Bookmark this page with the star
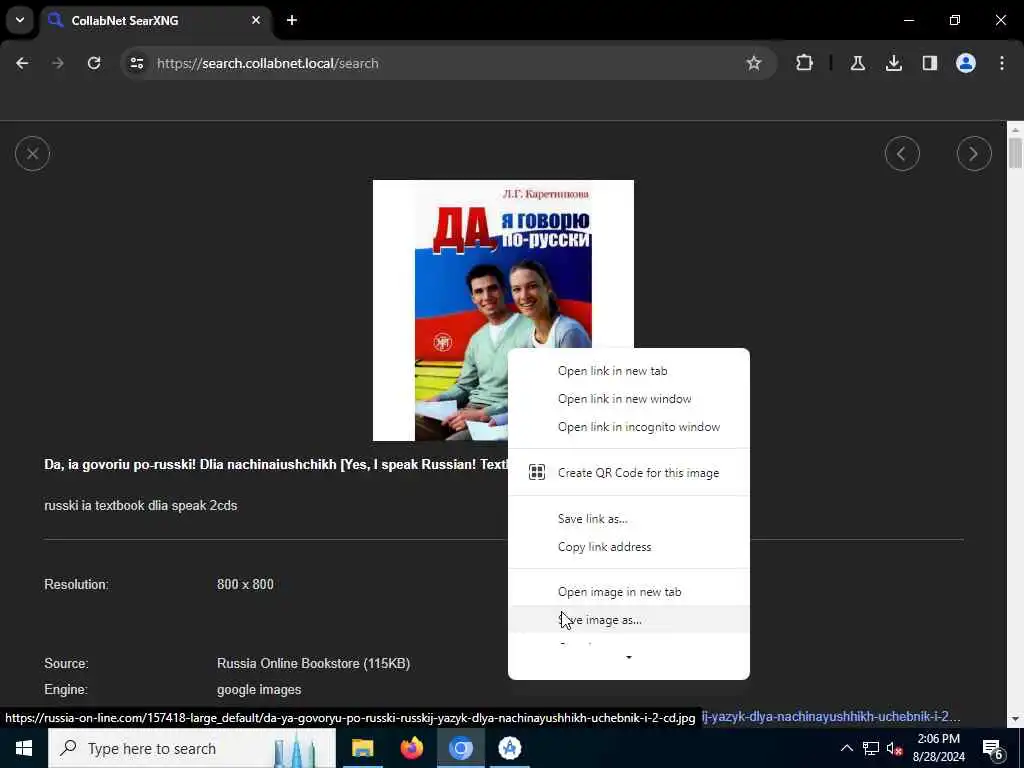The width and height of the screenshot is (1024, 768). (x=754, y=63)
